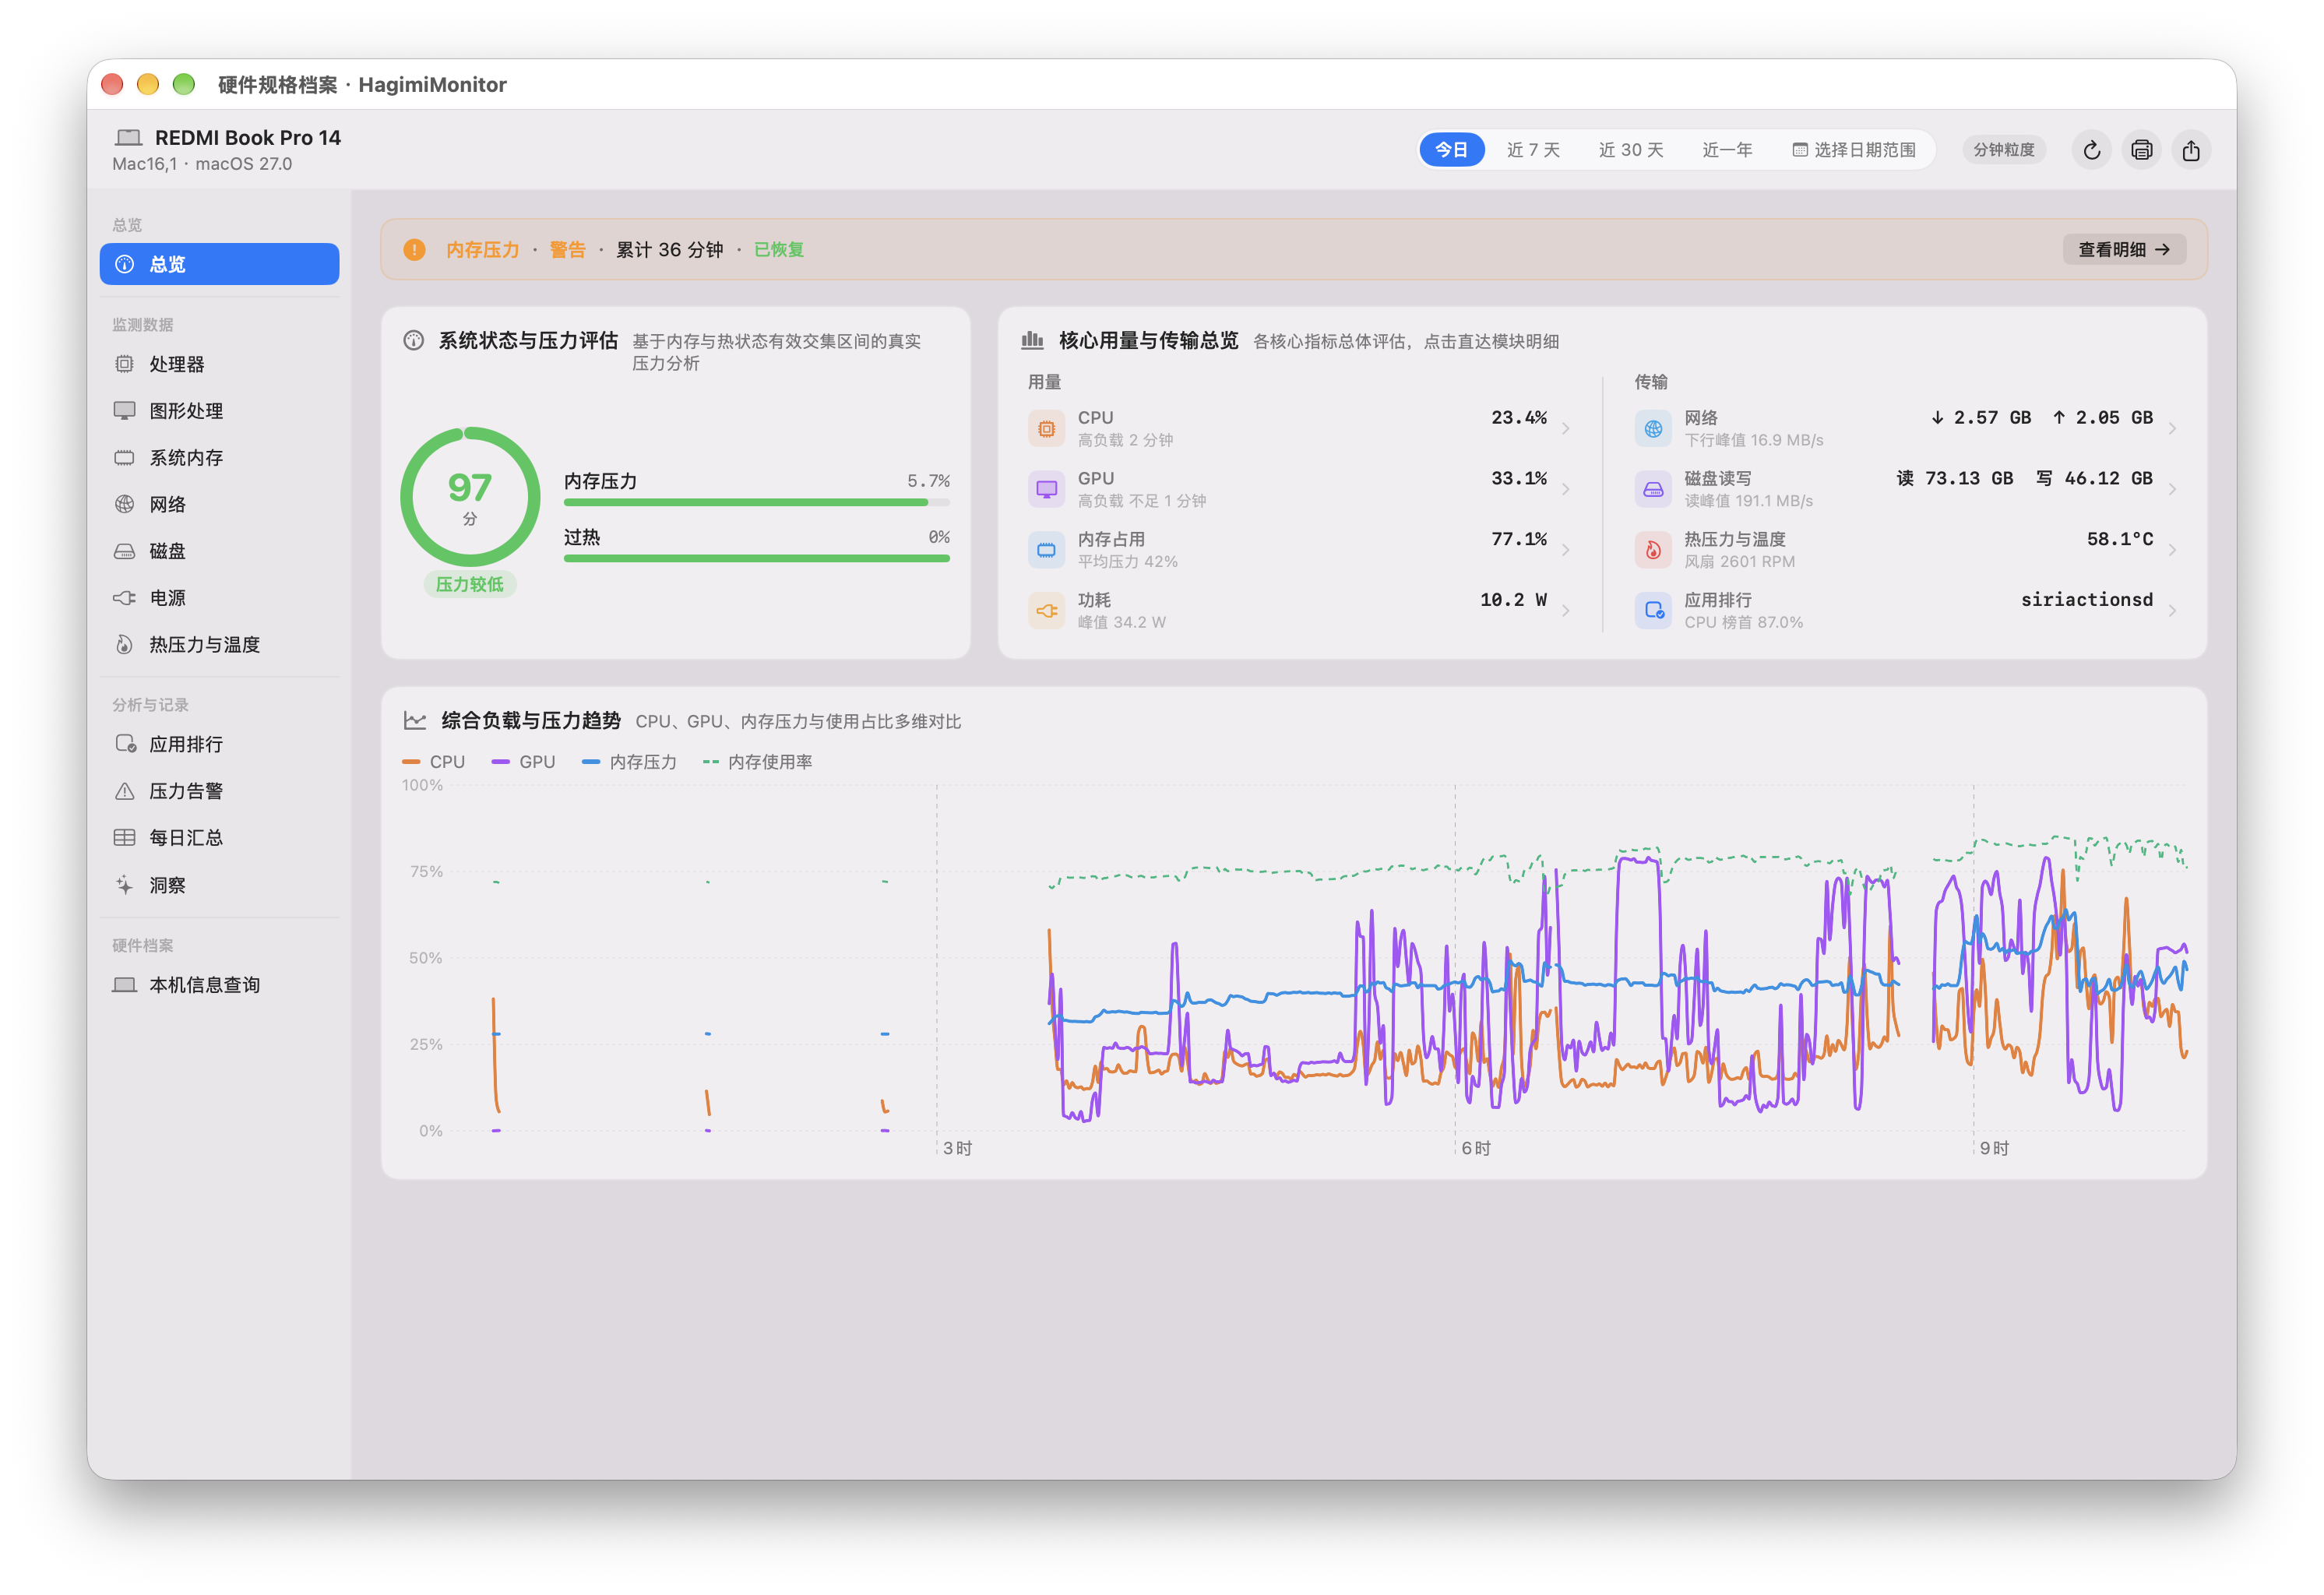This screenshot has height=1595, width=2324.
Task: Open the 图形处理 sidebar item
Action: [x=219, y=411]
